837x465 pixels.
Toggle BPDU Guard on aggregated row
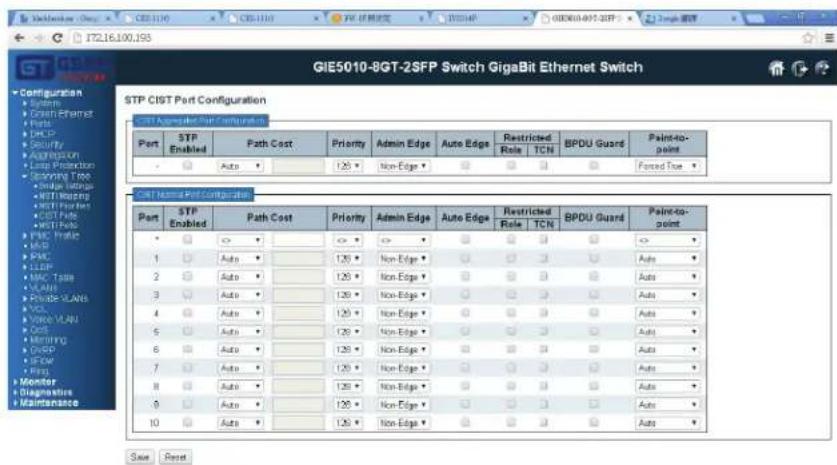[x=594, y=166]
